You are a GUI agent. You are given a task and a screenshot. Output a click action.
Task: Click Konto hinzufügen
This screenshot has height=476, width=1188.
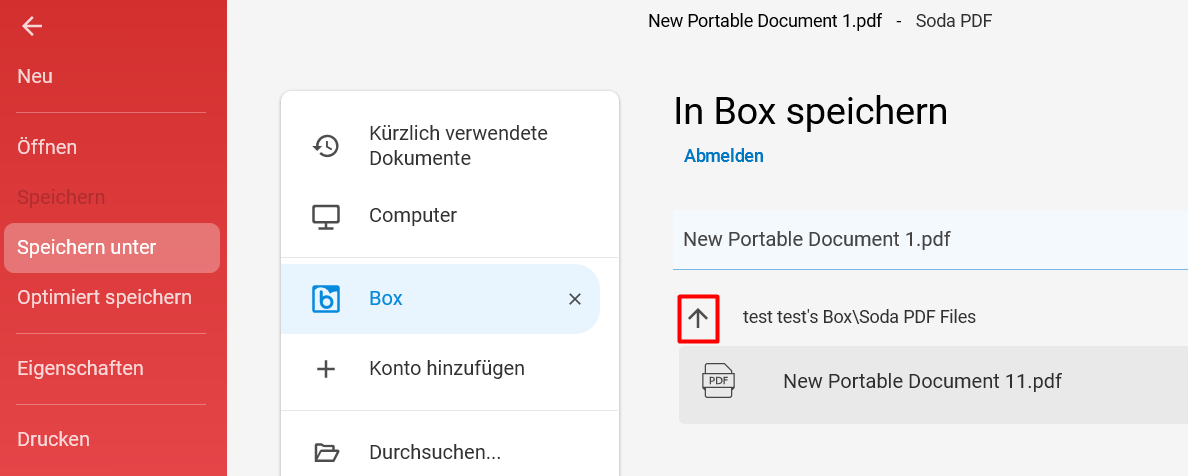click(447, 368)
